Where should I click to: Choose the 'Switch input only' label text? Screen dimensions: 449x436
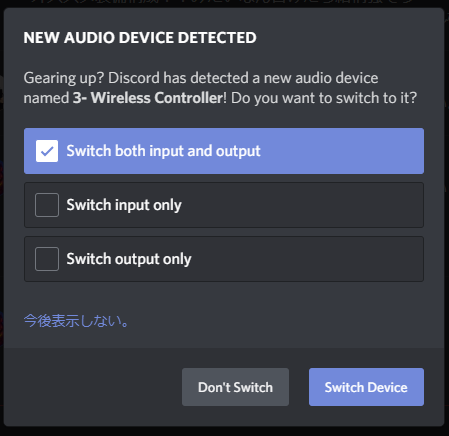(124, 205)
